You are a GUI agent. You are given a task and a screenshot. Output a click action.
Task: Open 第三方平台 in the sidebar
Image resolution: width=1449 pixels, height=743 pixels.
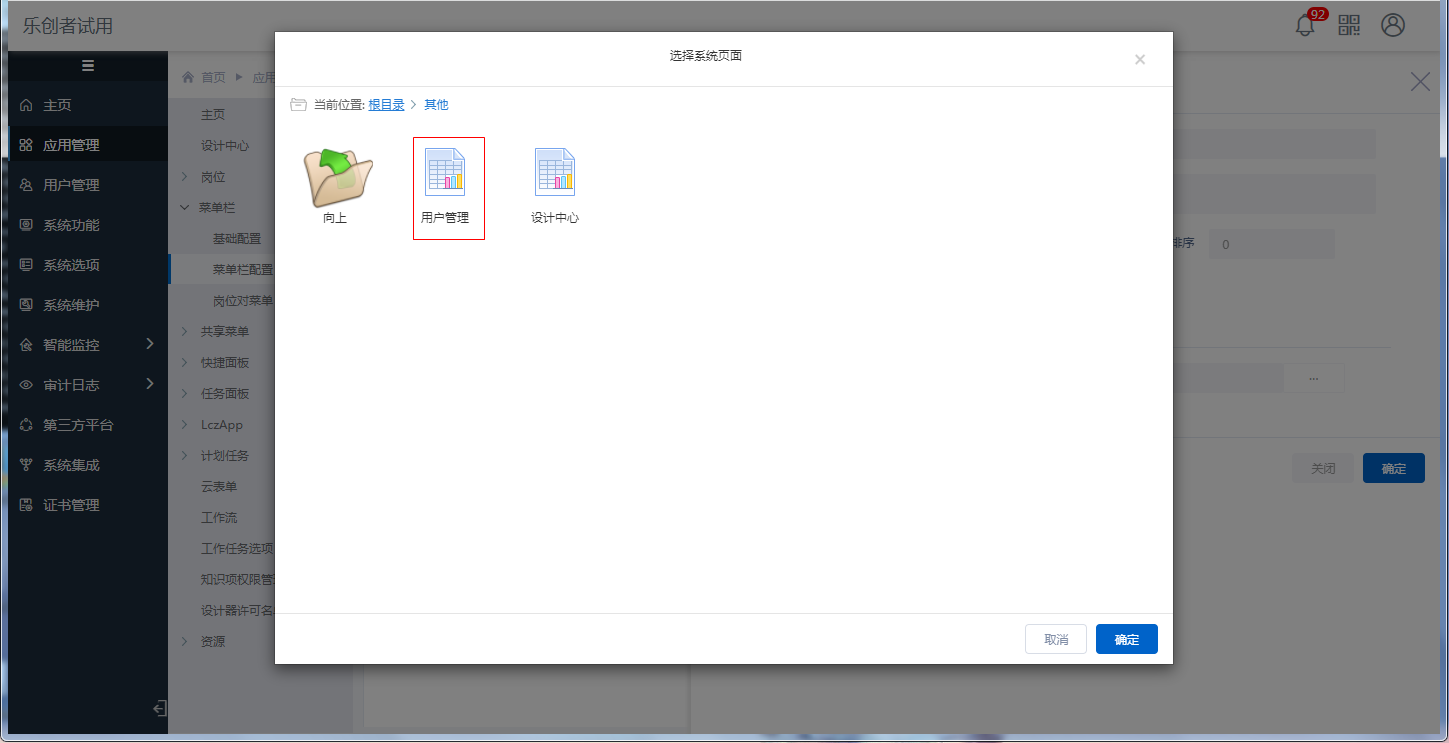pos(78,425)
